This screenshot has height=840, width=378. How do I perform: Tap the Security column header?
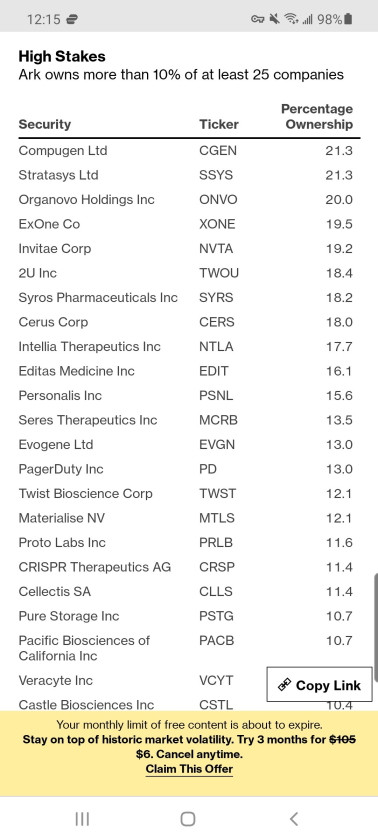click(x=44, y=124)
